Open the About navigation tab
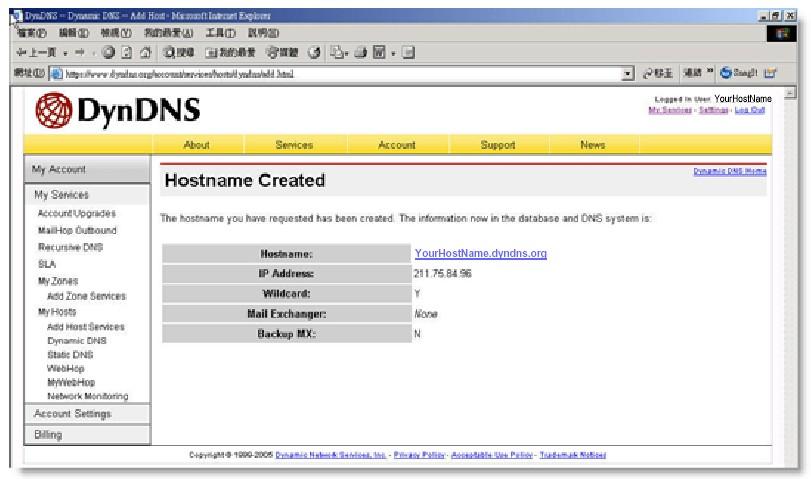Image resolution: width=811 pixels, height=479 pixels. point(197,145)
